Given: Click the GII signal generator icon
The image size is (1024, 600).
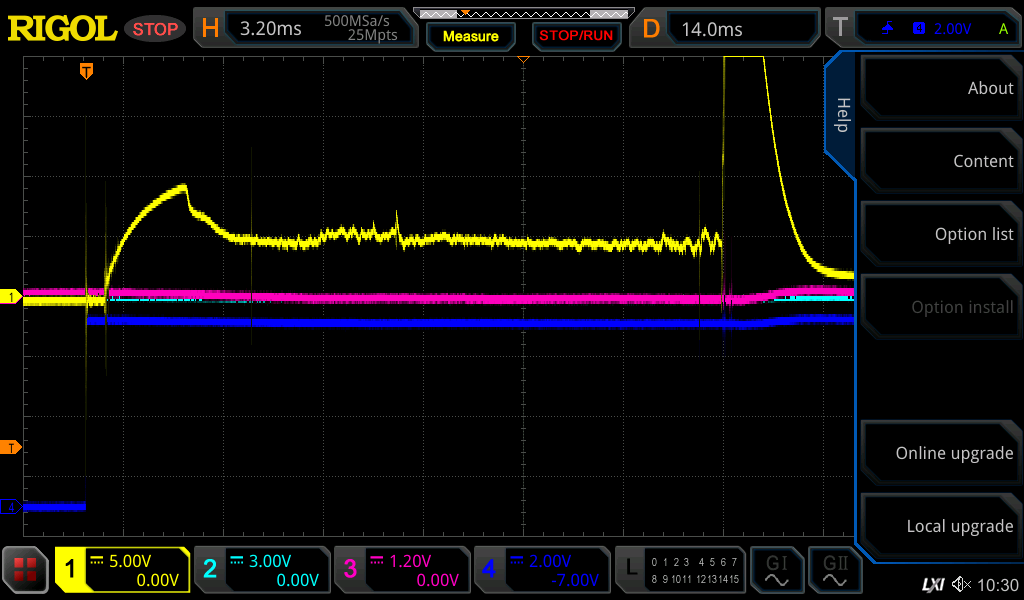Looking at the screenshot, I should click(835, 570).
